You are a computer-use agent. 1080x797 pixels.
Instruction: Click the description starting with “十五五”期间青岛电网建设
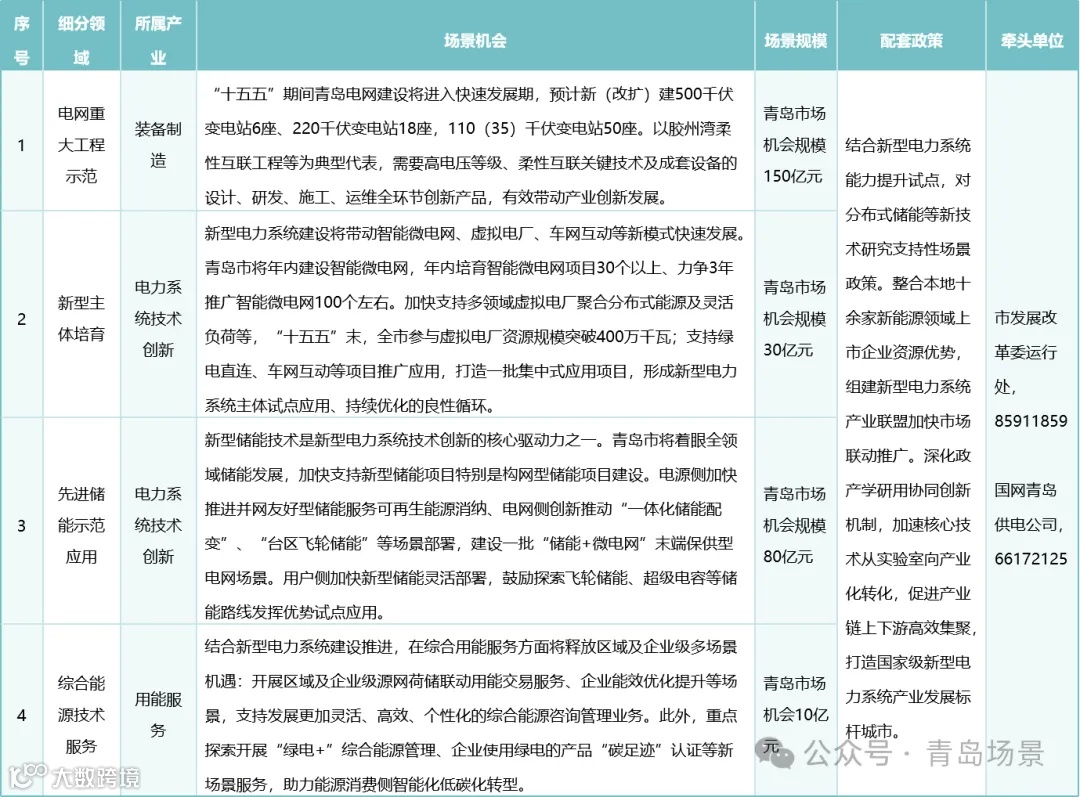pos(471,145)
